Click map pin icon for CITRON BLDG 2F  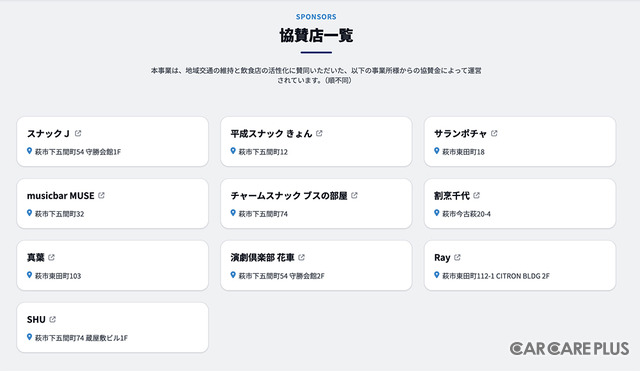pos(437,275)
